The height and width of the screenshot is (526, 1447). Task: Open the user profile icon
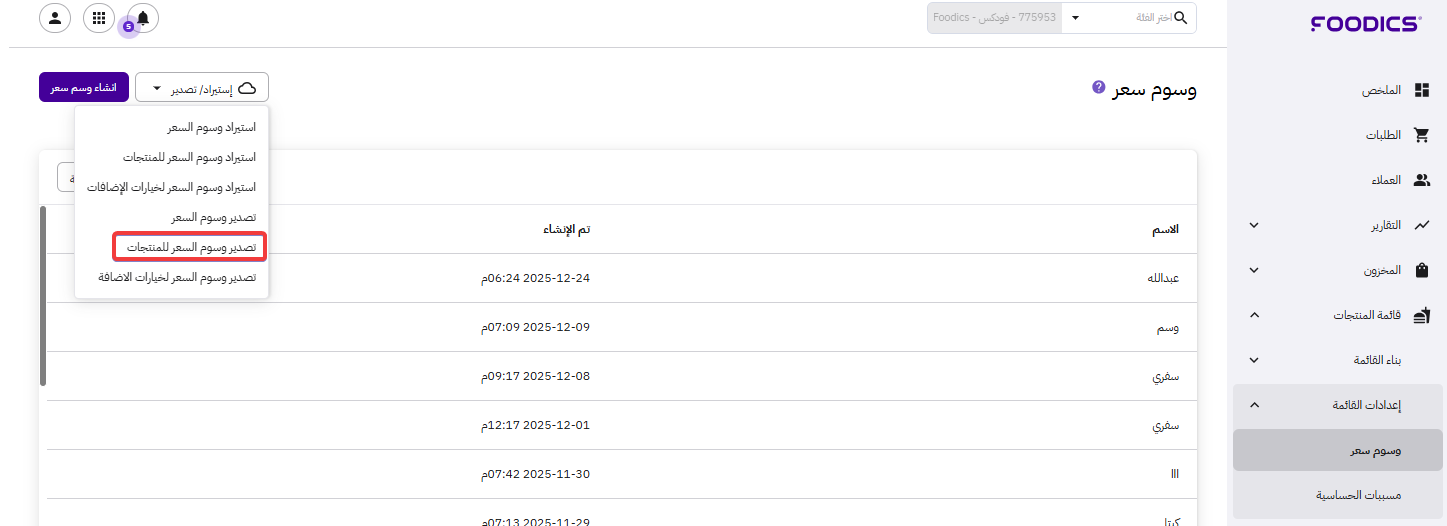coord(54,18)
